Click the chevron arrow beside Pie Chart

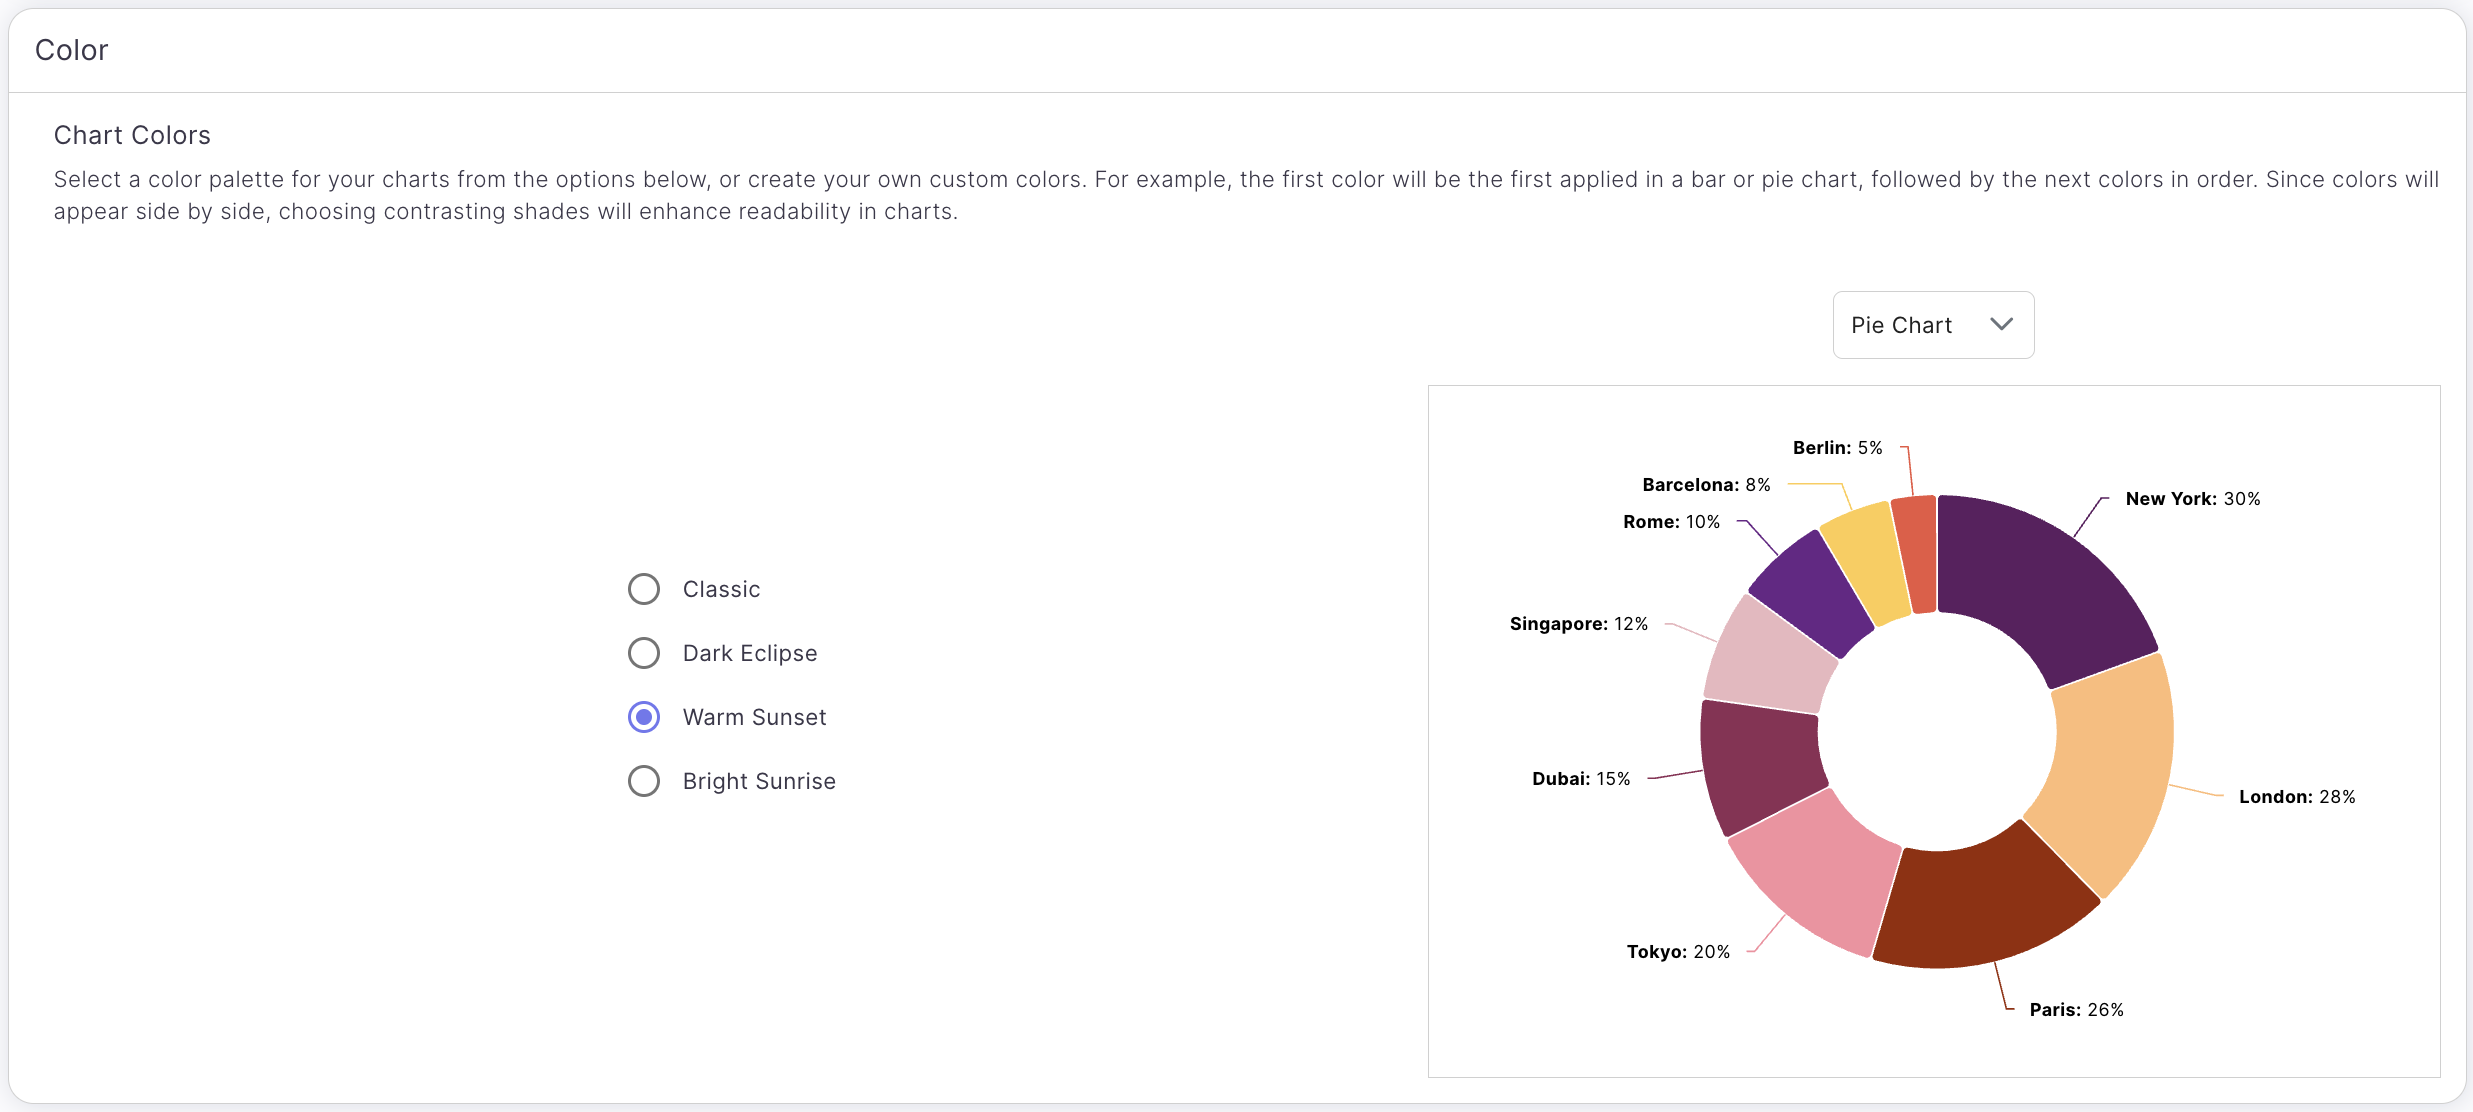2001,324
